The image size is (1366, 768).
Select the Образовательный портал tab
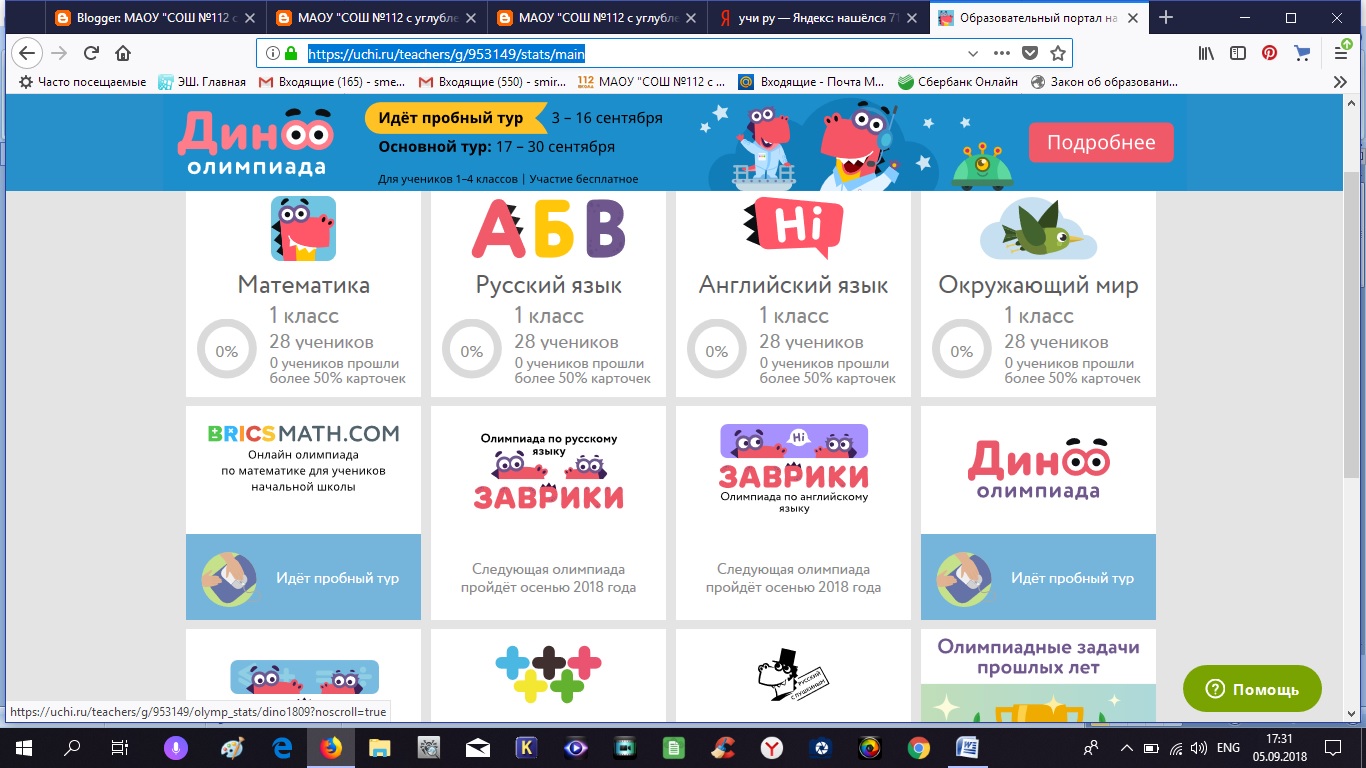coord(1040,17)
